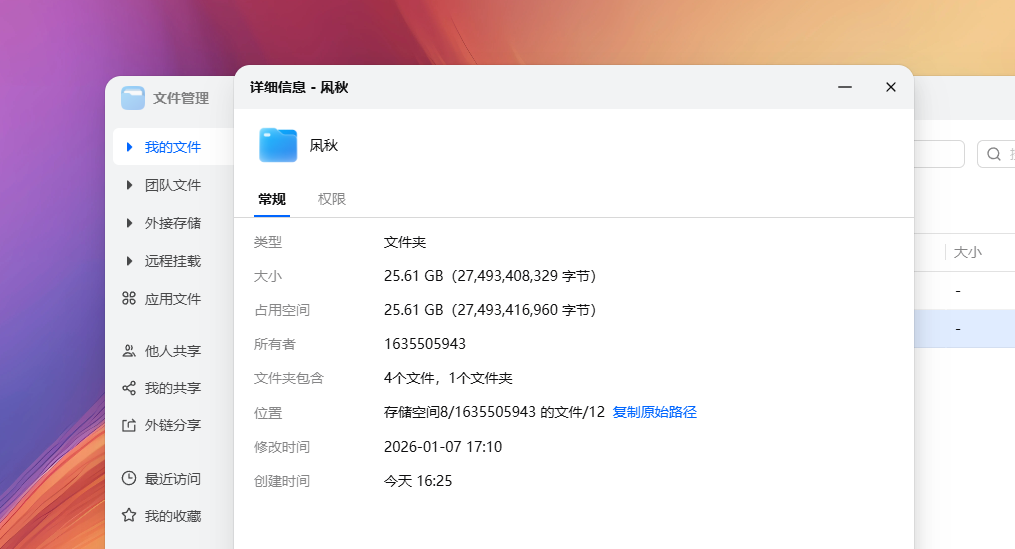1015x549 pixels.
Task: Click the 外链分享 export icon
Action: (x=129, y=425)
